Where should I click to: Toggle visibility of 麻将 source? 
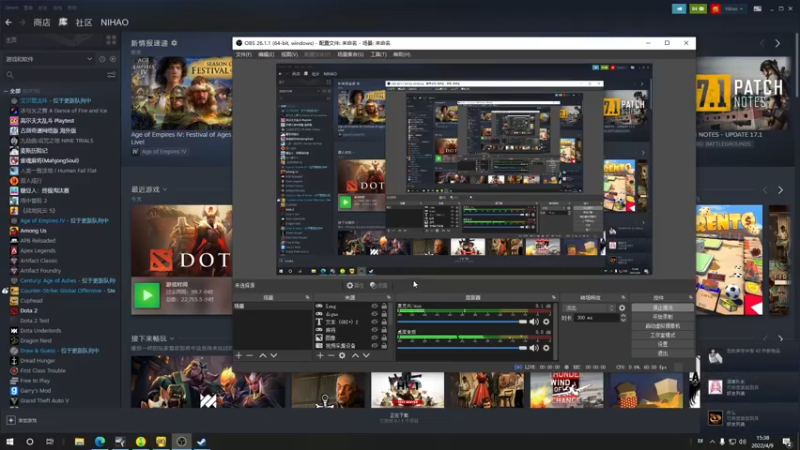374,330
